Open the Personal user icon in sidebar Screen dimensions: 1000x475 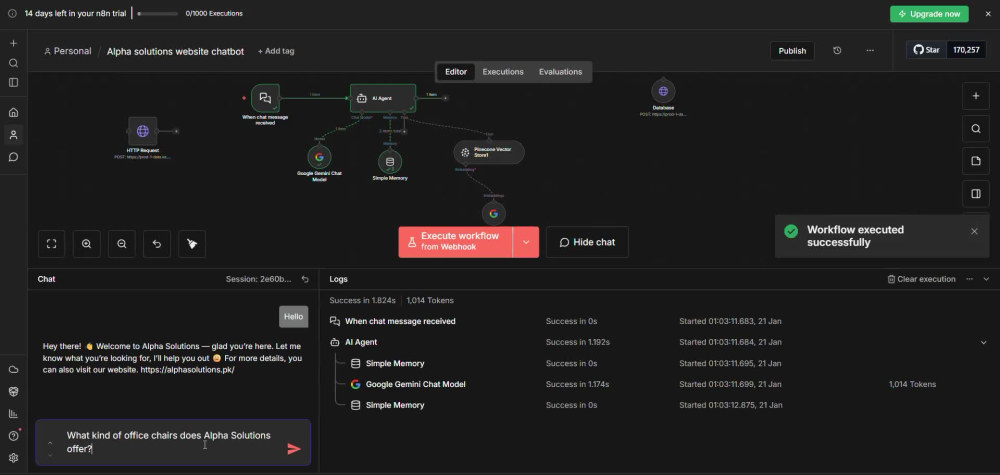(x=13, y=135)
